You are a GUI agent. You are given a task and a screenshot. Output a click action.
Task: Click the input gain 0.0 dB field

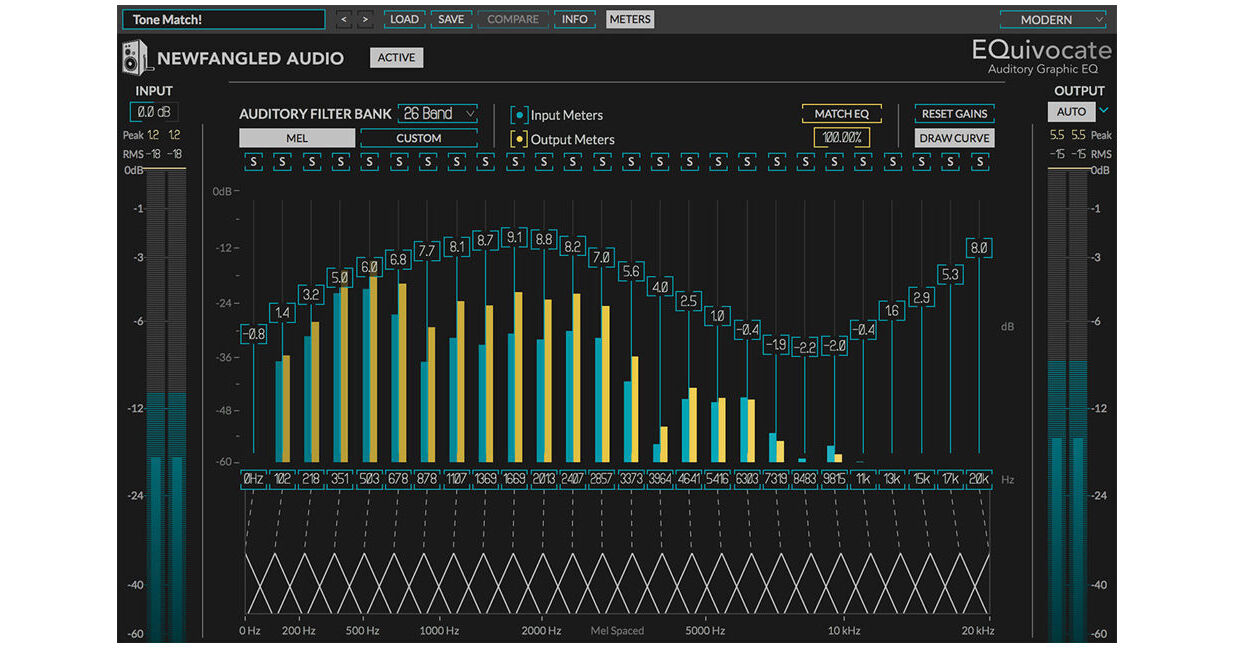click(153, 113)
